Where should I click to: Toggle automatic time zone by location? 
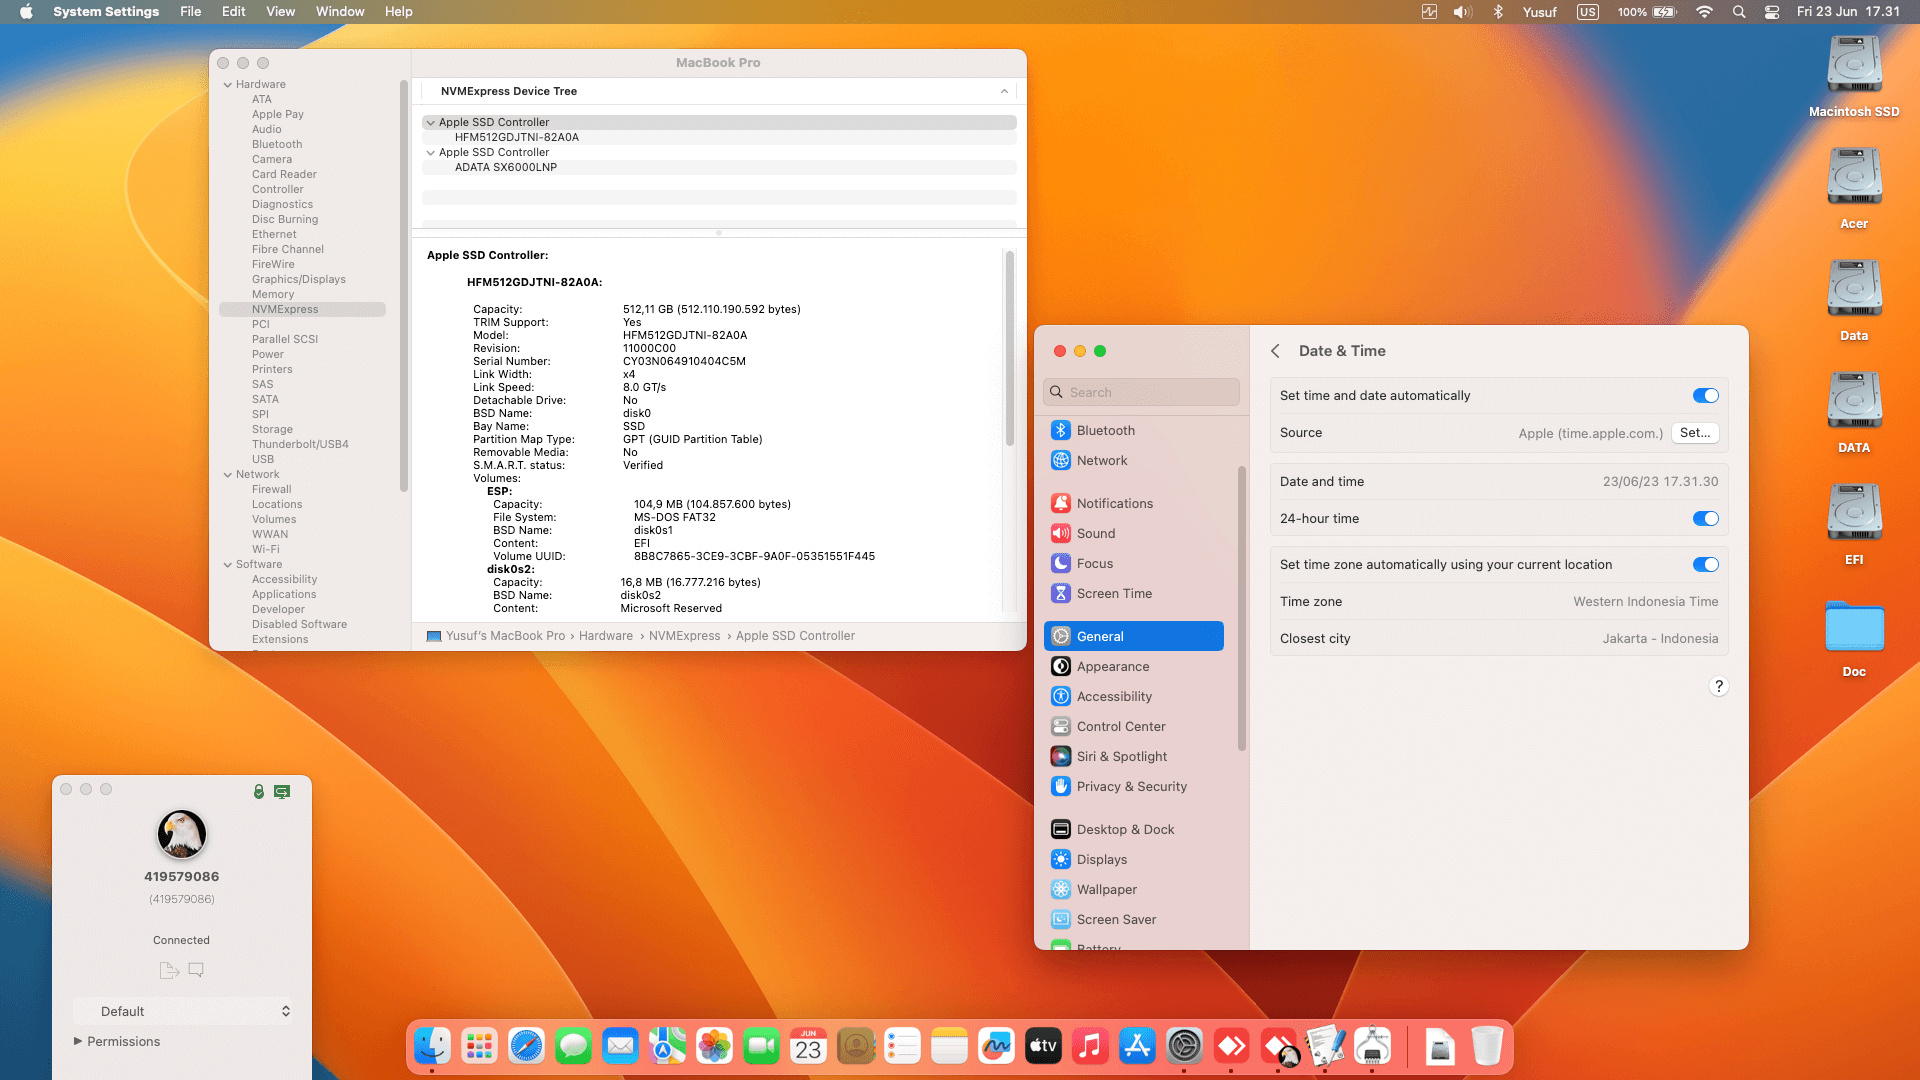click(1705, 565)
